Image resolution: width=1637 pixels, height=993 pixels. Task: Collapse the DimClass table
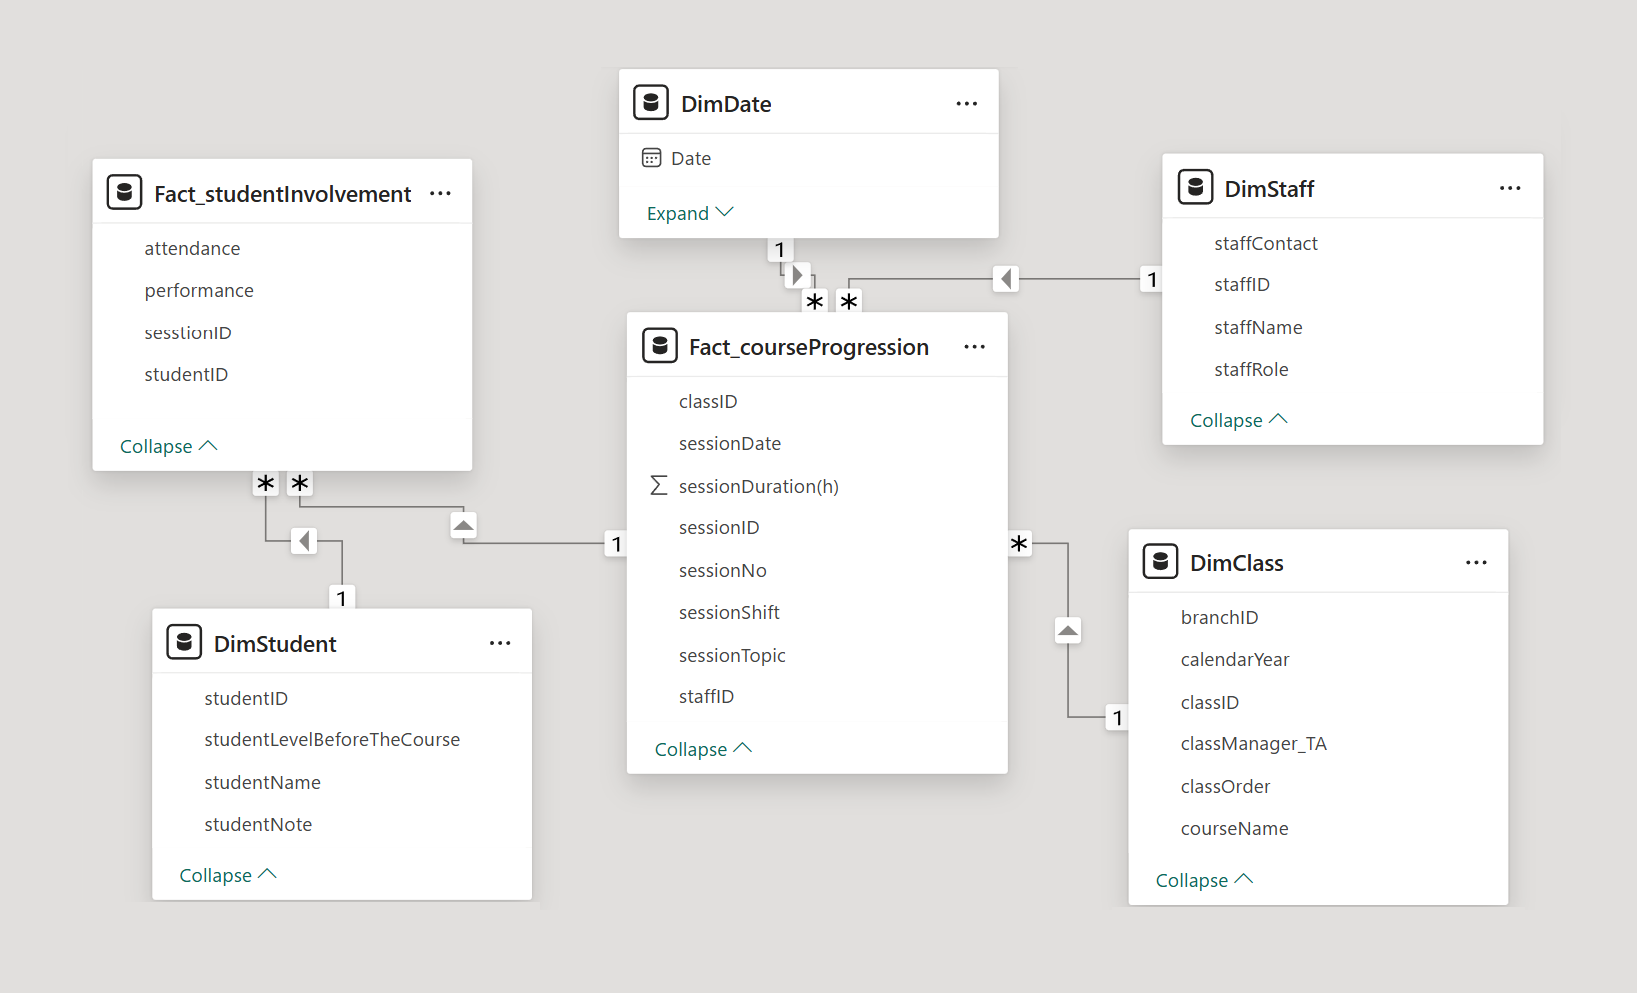pyautogui.click(x=1204, y=880)
